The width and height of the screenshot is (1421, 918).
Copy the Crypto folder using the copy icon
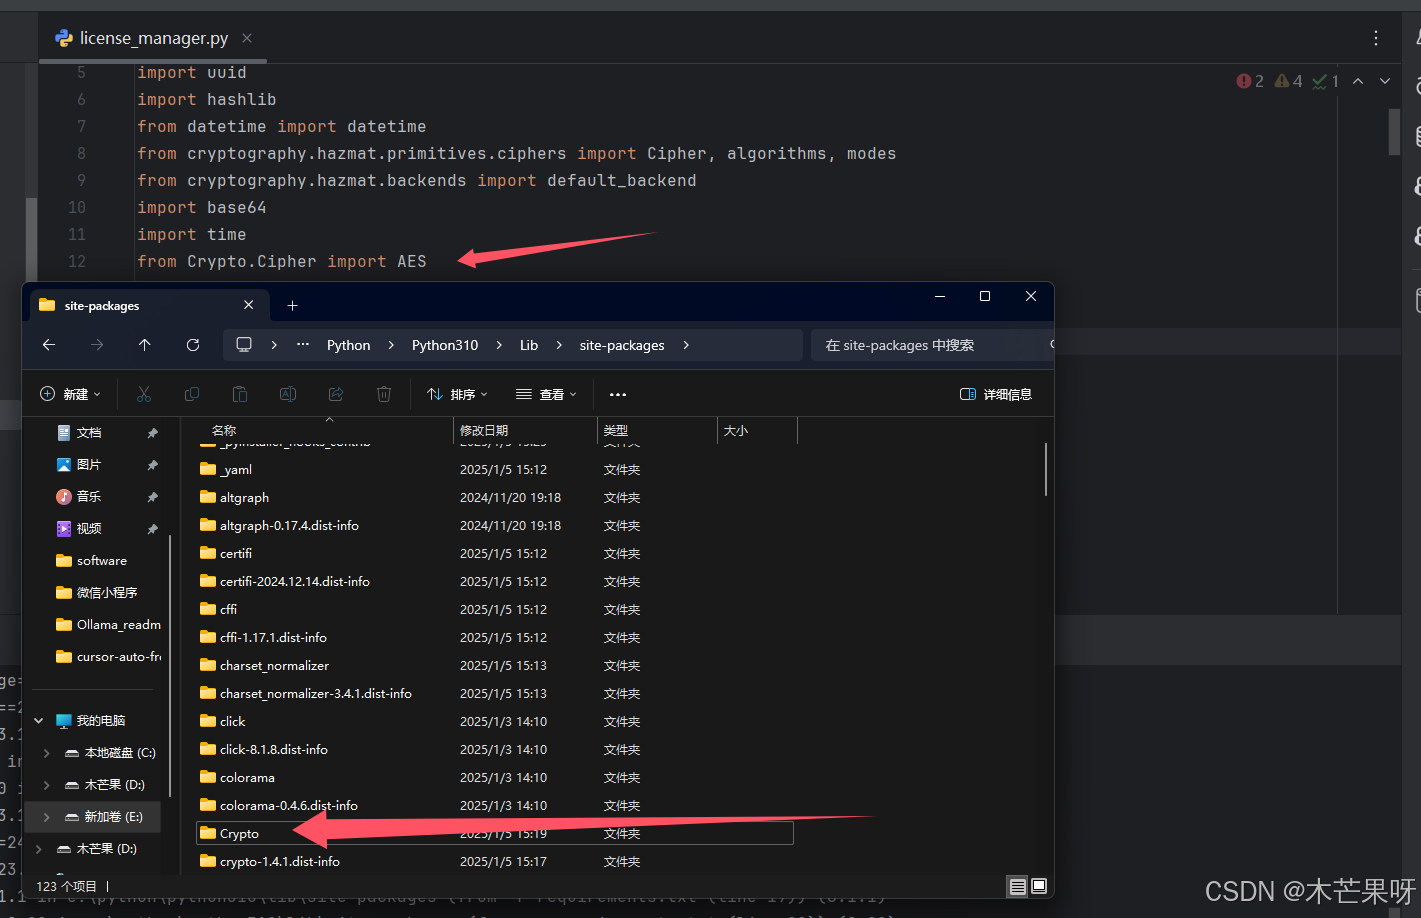(192, 394)
